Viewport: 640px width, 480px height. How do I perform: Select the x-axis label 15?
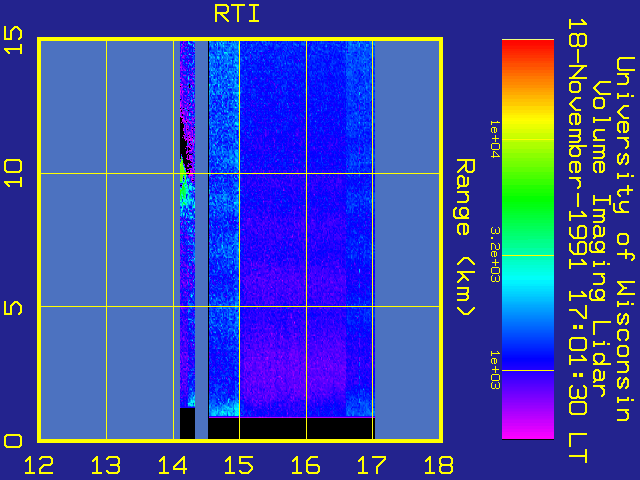click(239, 465)
